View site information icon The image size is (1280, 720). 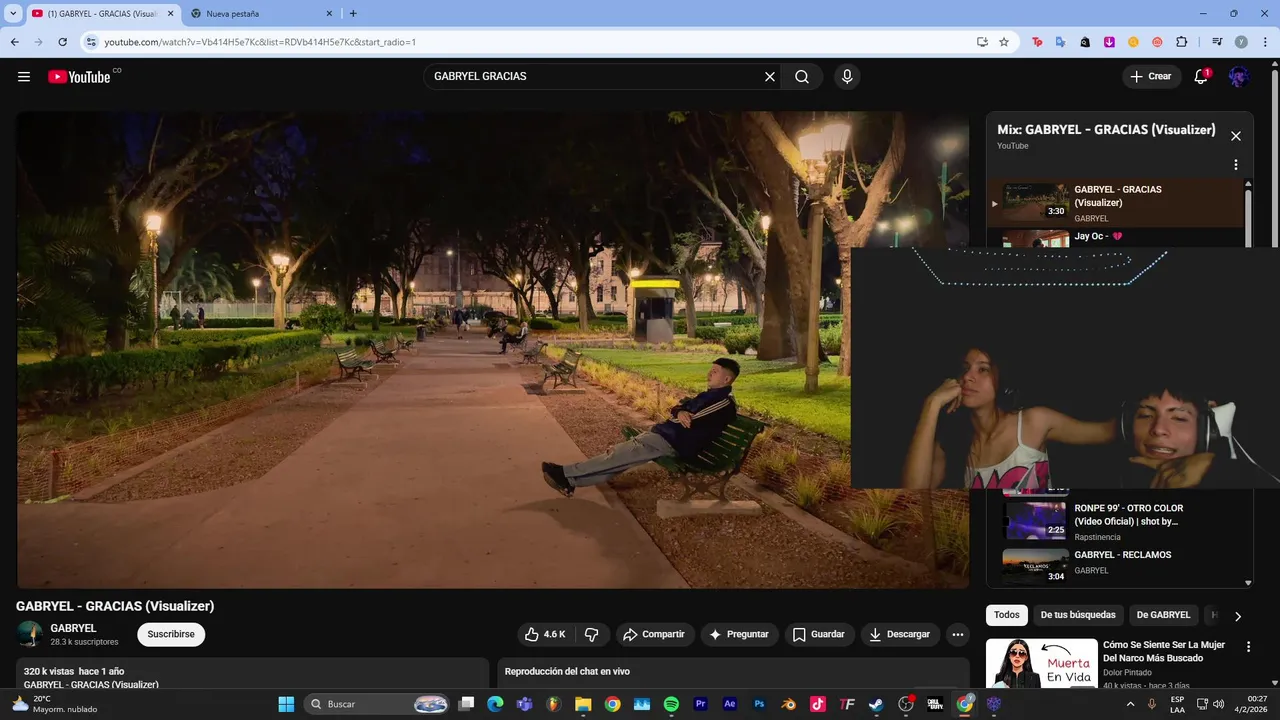click(91, 42)
